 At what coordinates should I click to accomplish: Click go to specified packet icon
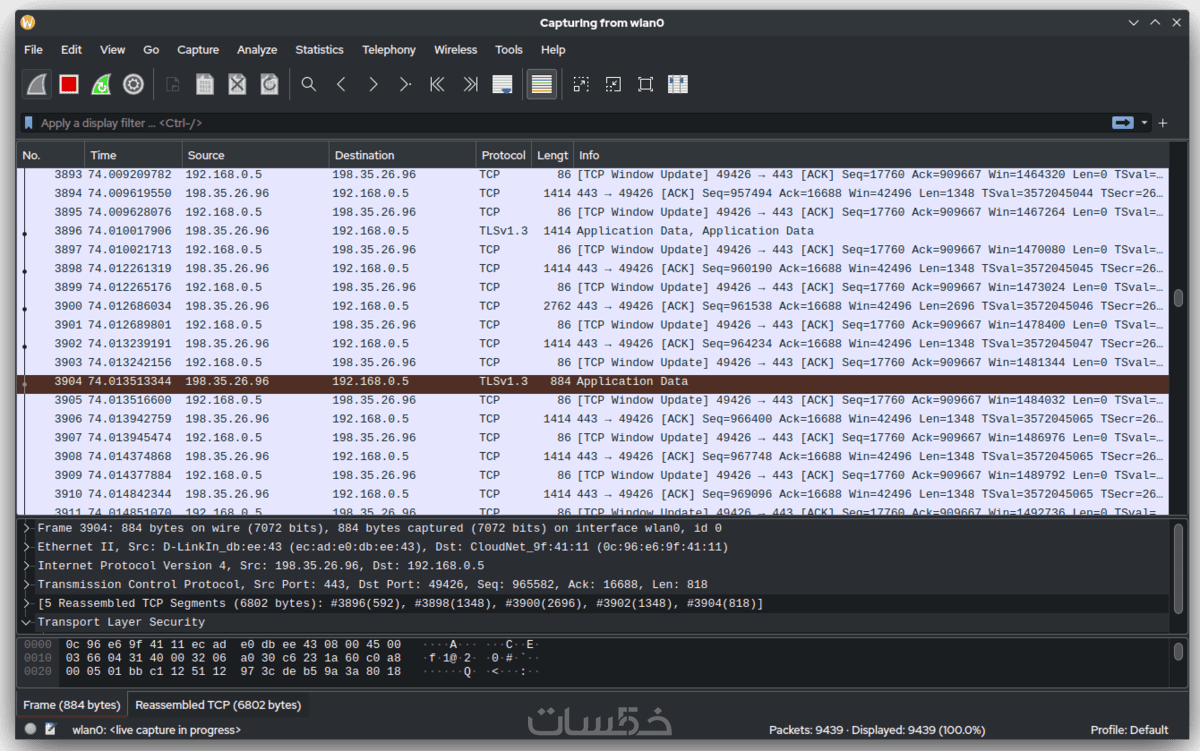405,85
